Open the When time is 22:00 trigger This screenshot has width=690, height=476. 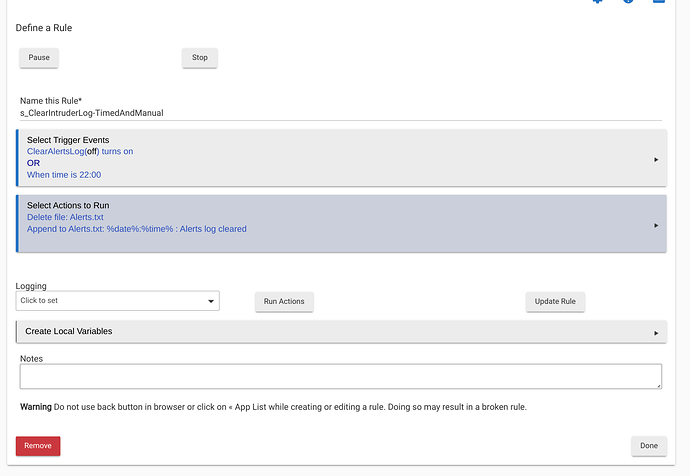tap(64, 175)
